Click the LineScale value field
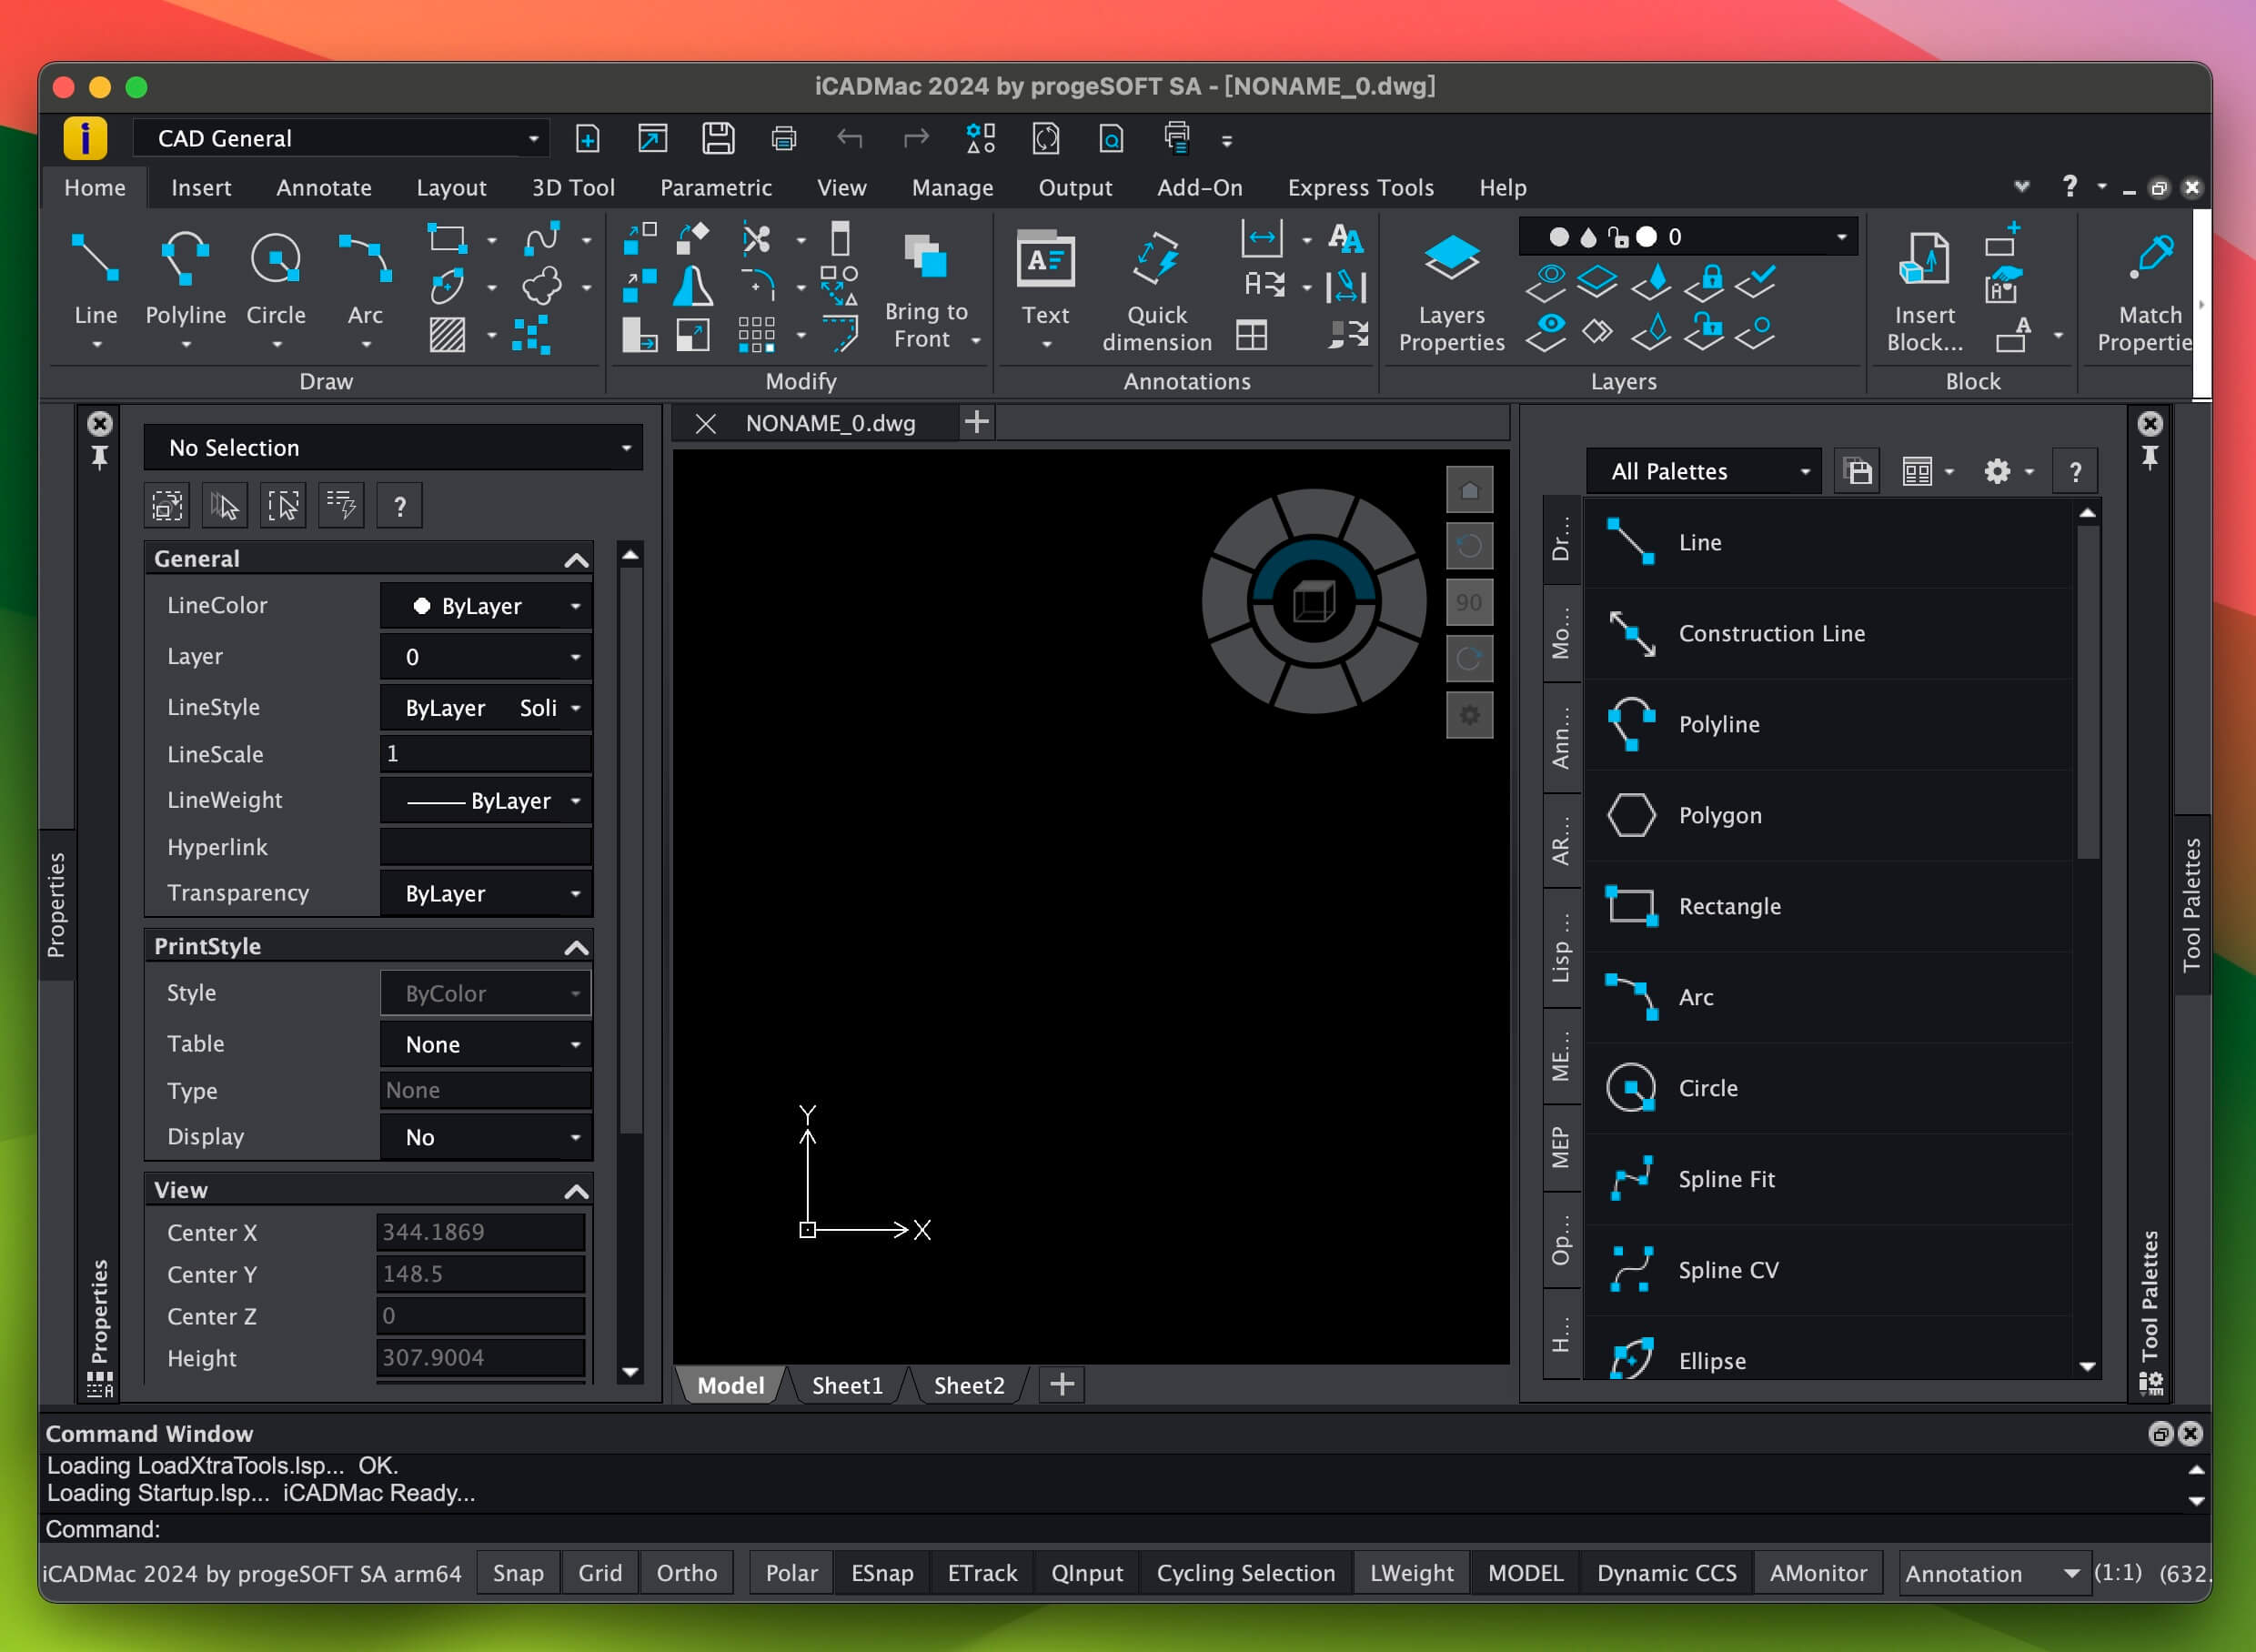2256x1652 pixels. click(486, 754)
